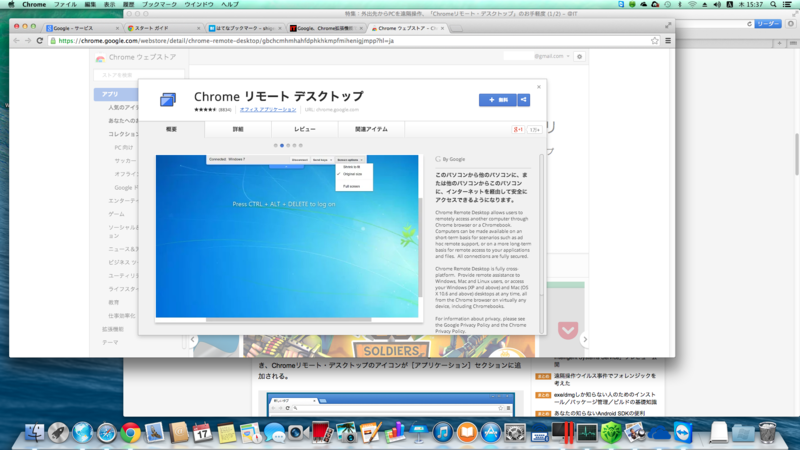Open System Preferences from the Dock

click(515, 433)
